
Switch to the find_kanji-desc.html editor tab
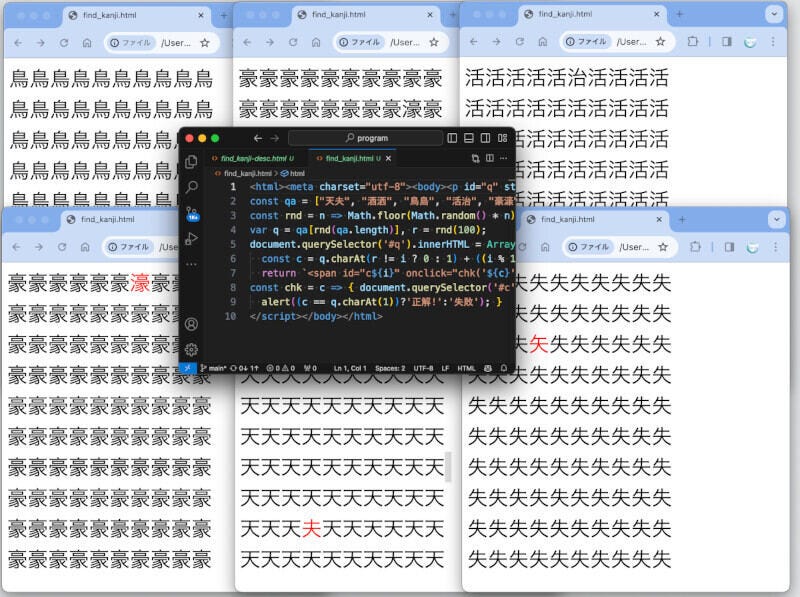253,158
